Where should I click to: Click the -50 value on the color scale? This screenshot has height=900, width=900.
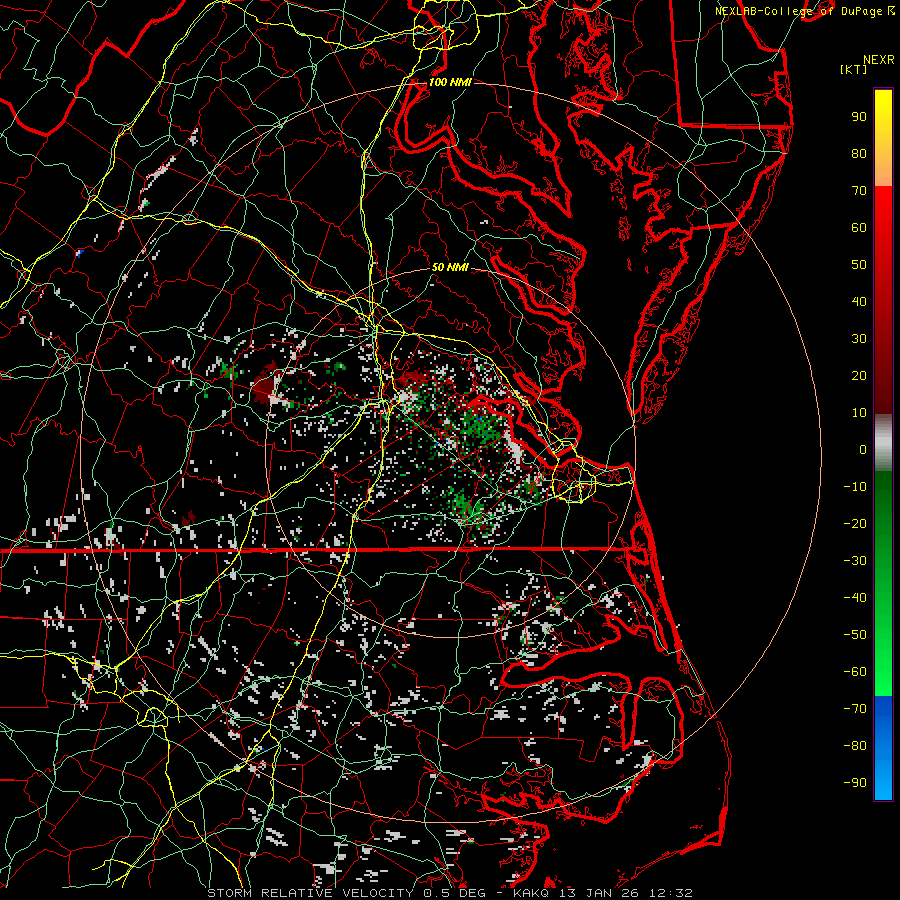pyautogui.click(x=855, y=635)
